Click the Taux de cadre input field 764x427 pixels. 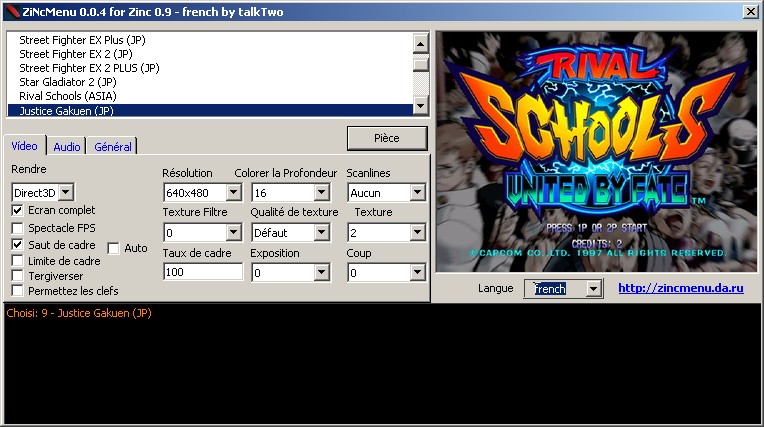203,272
